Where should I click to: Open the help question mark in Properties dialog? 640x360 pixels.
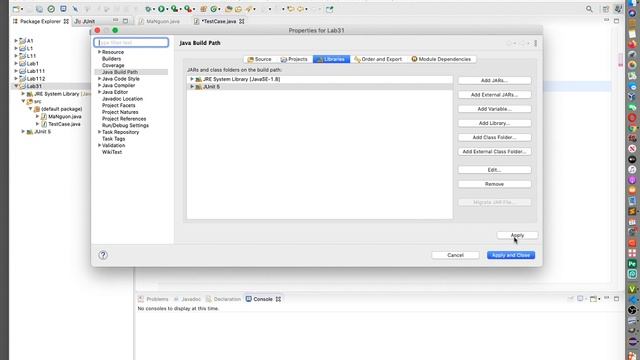(x=103, y=255)
